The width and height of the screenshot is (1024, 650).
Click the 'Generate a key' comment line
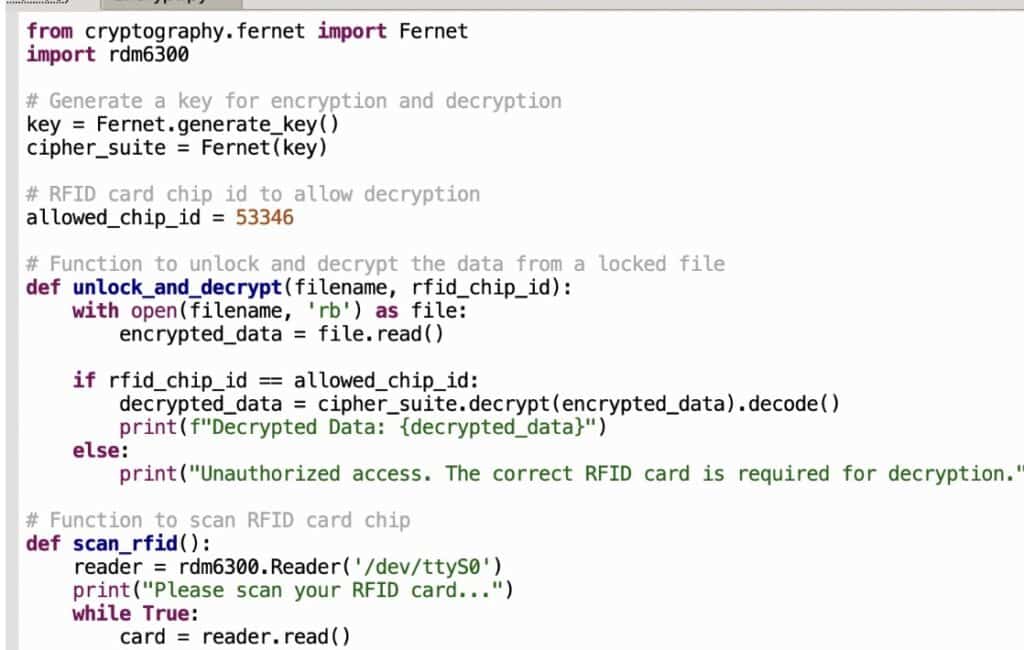[294, 101]
